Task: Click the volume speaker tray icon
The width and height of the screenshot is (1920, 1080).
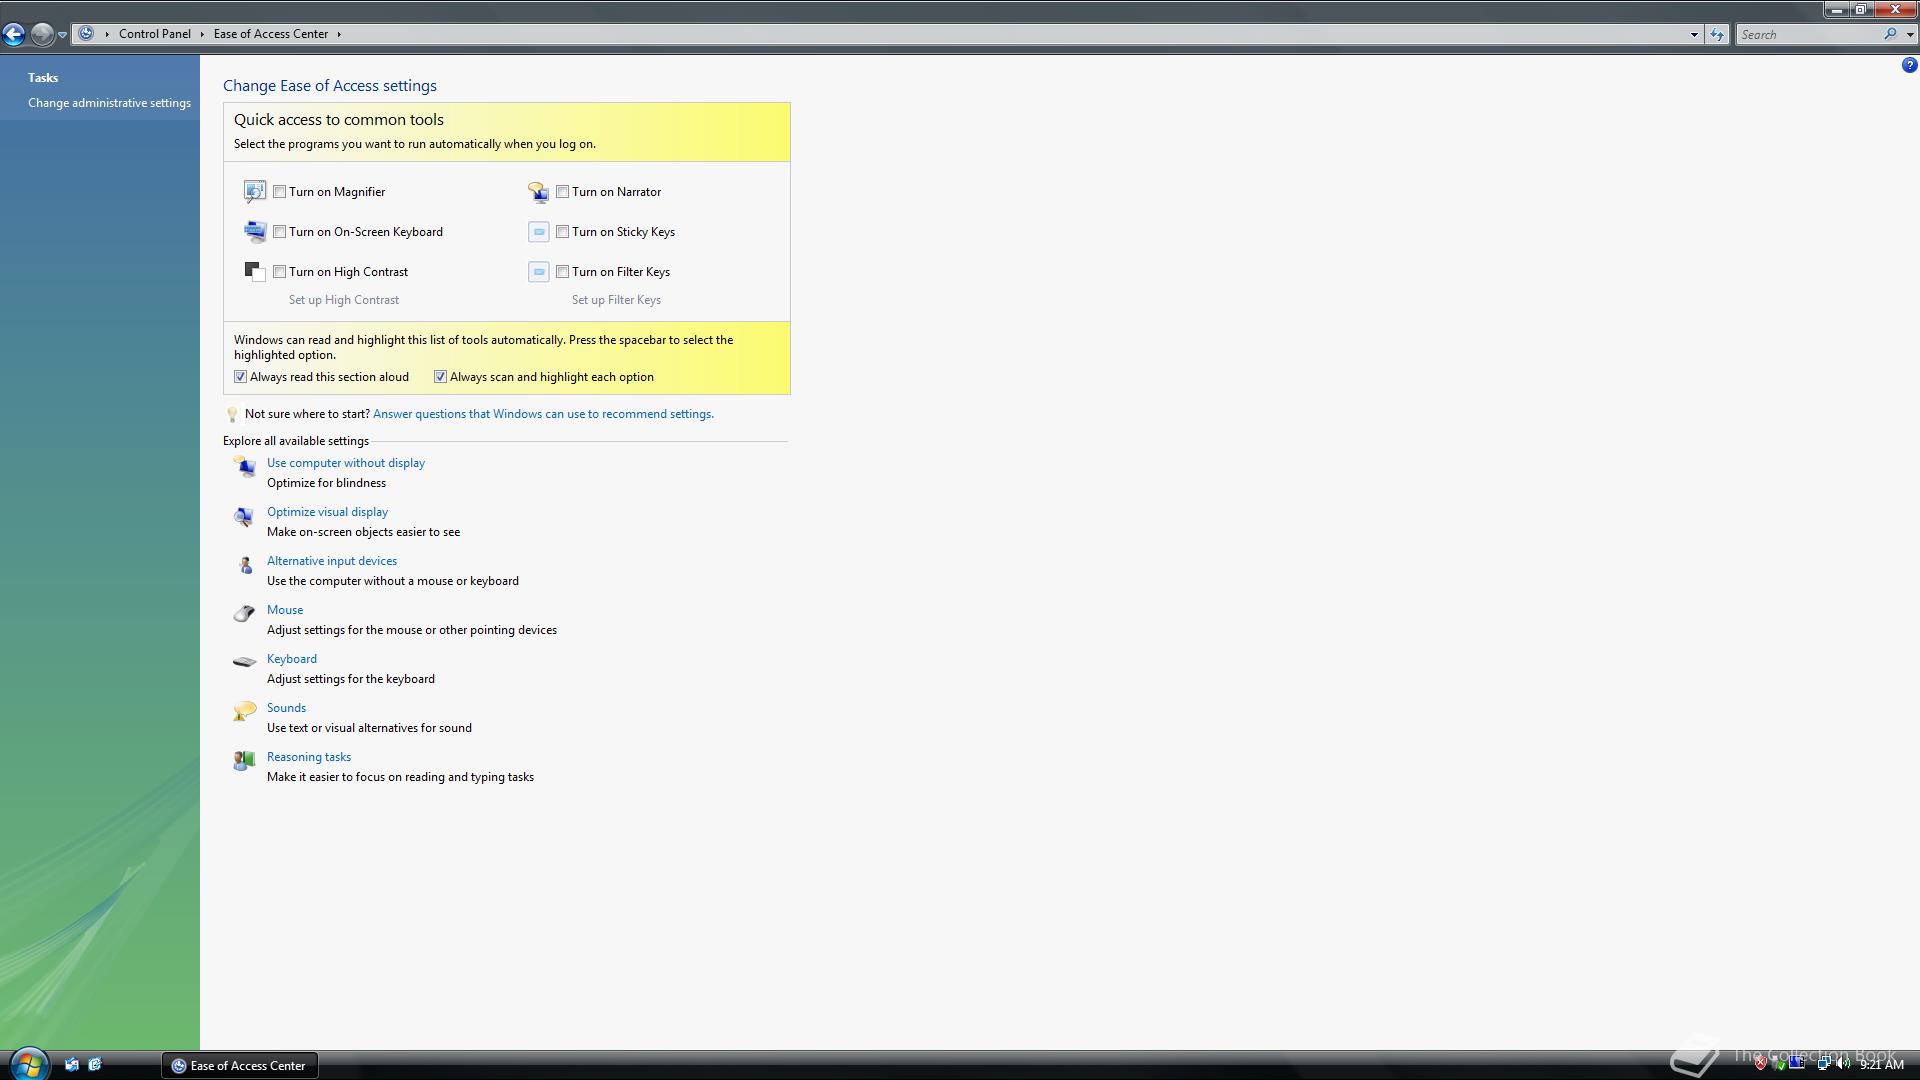Action: (x=1842, y=1064)
